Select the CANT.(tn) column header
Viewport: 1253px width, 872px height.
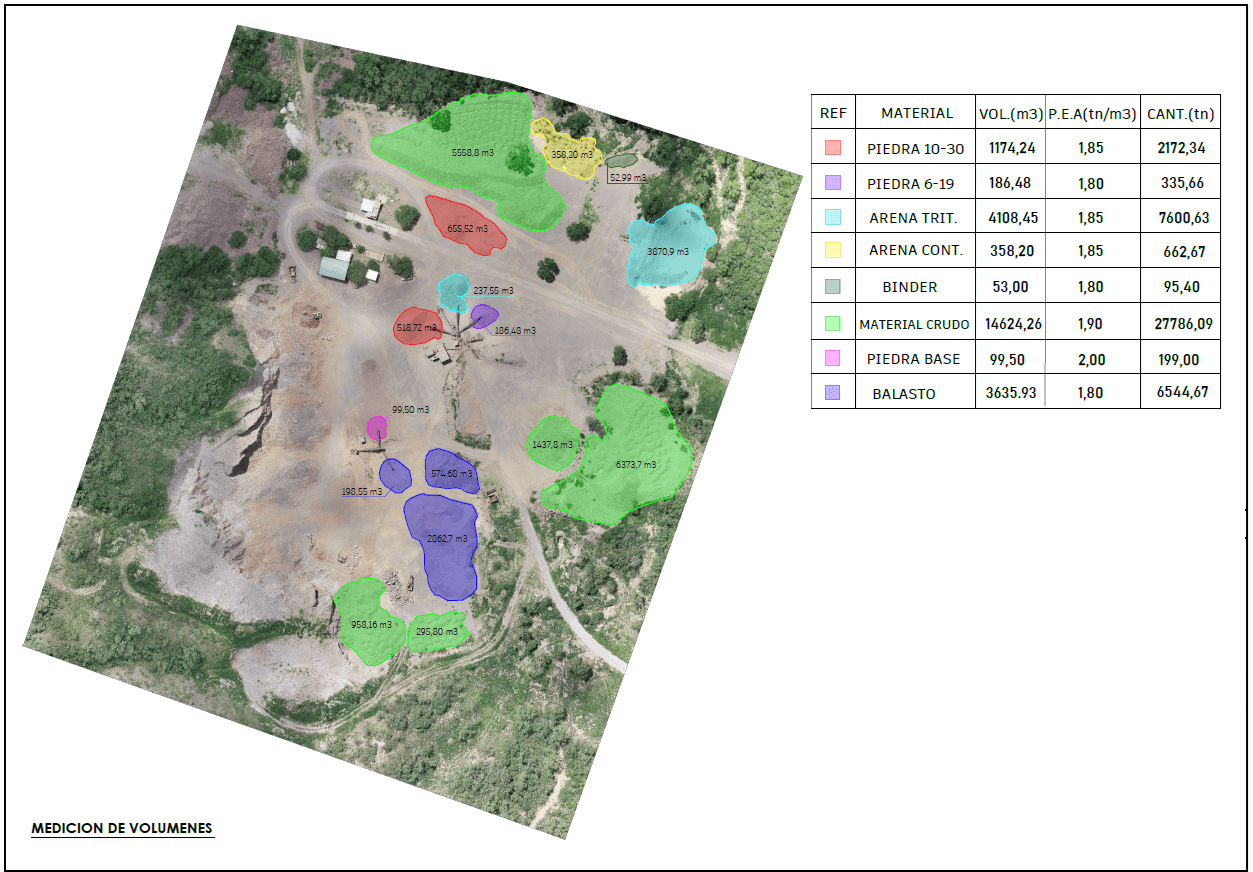(1180, 113)
